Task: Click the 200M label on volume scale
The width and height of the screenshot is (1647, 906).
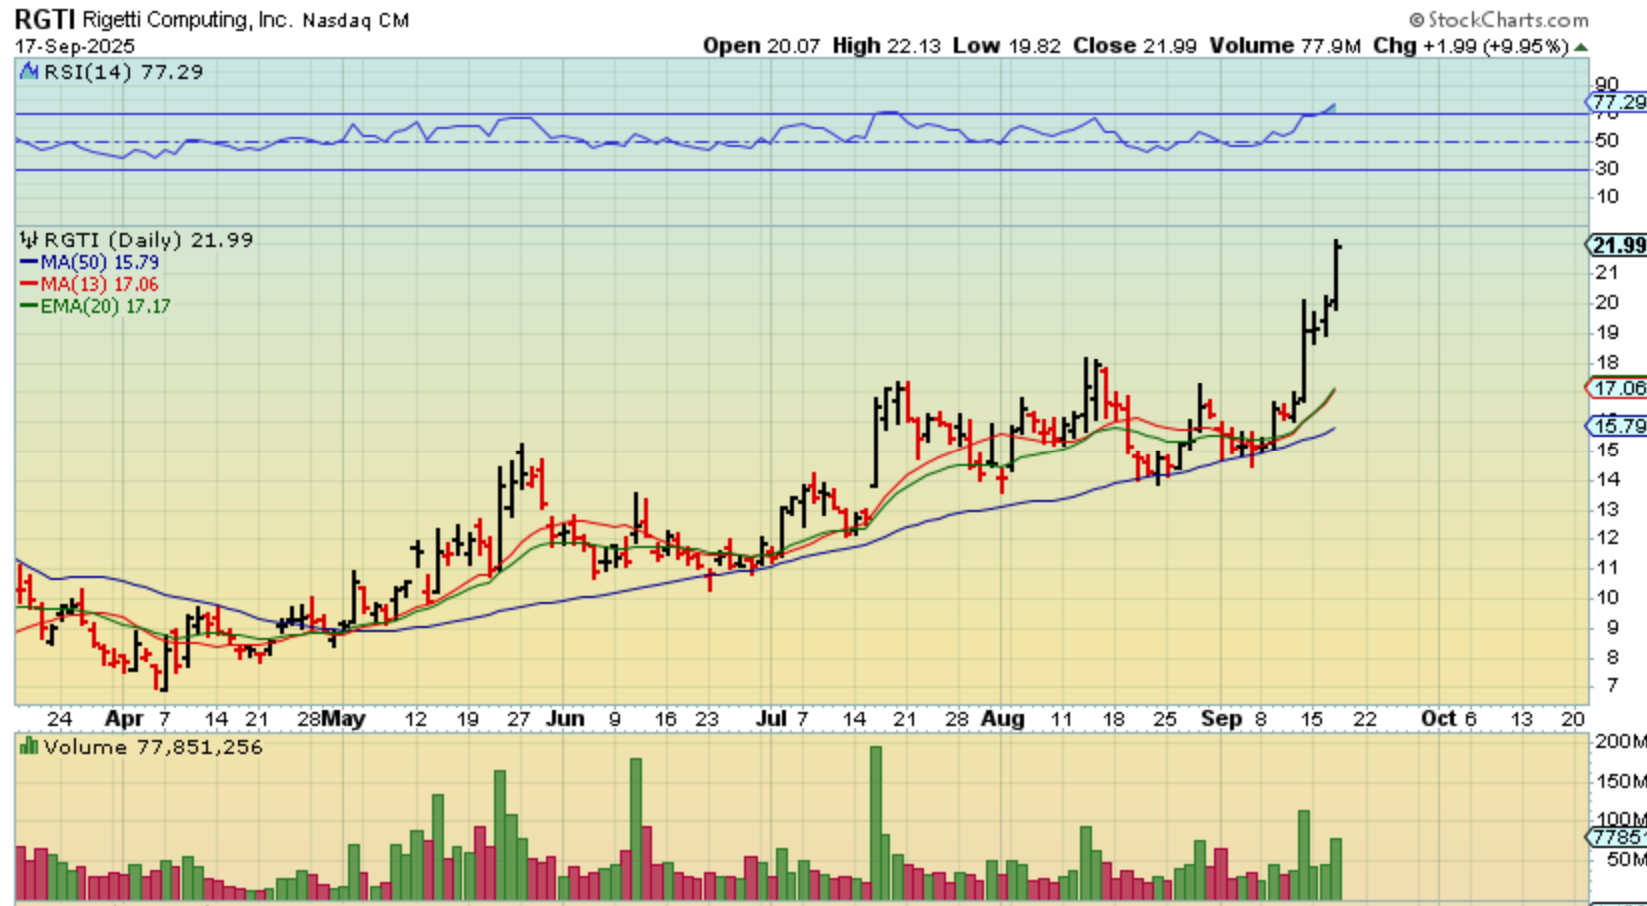Action: tap(1621, 741)
